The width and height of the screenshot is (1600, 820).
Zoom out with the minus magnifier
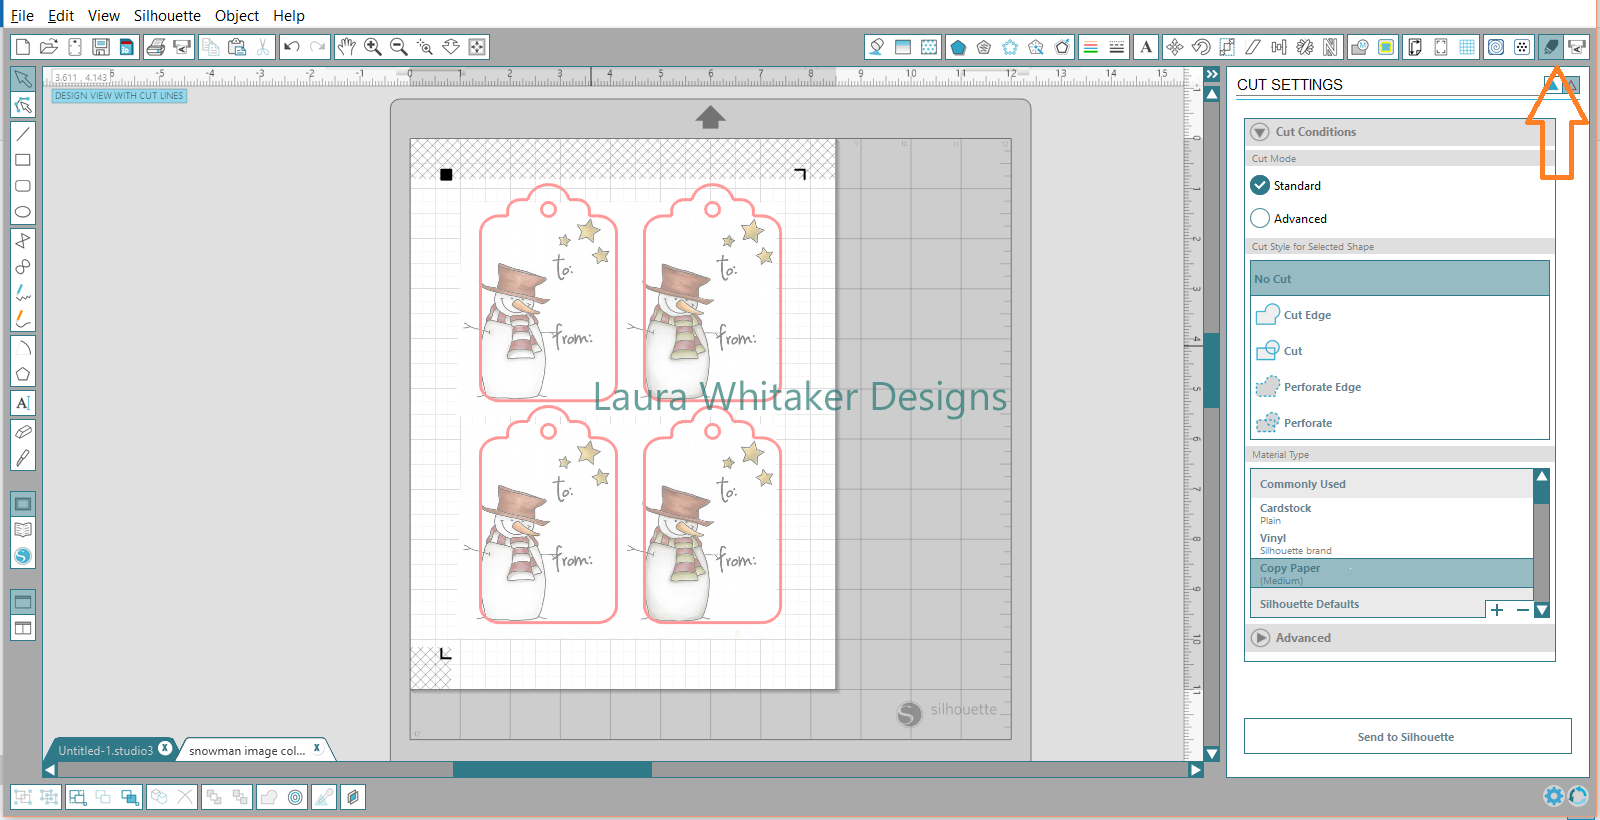[398, 47]
